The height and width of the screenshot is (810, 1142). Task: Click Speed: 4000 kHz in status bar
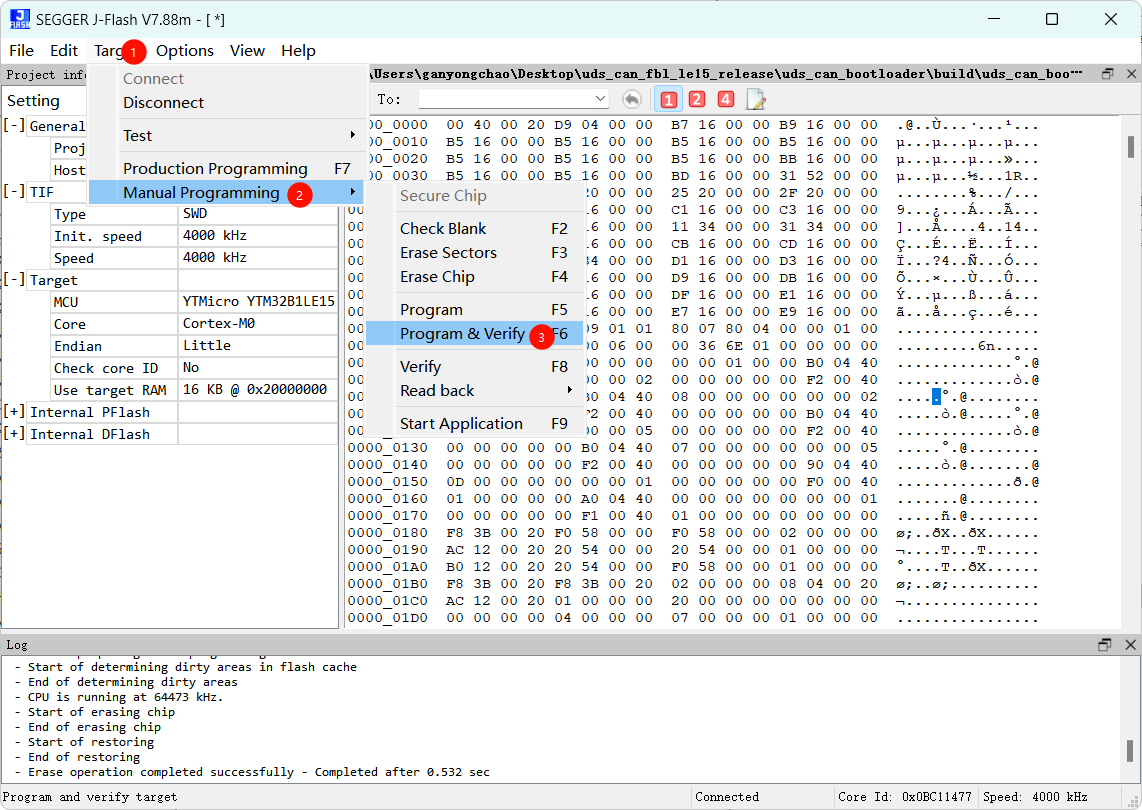click(x=1035, y=797)
